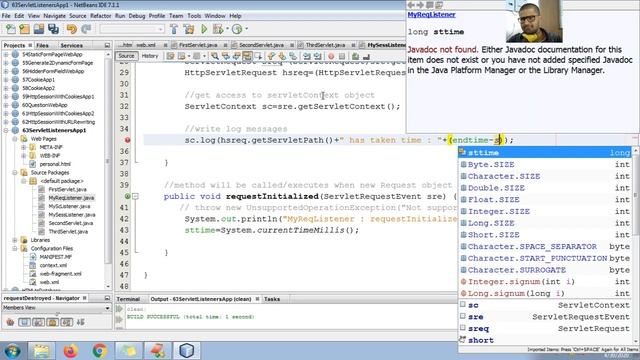Click the back arrow in the Javadoc popup
Screen dimensions: 640x360
(x=411, y=5)
